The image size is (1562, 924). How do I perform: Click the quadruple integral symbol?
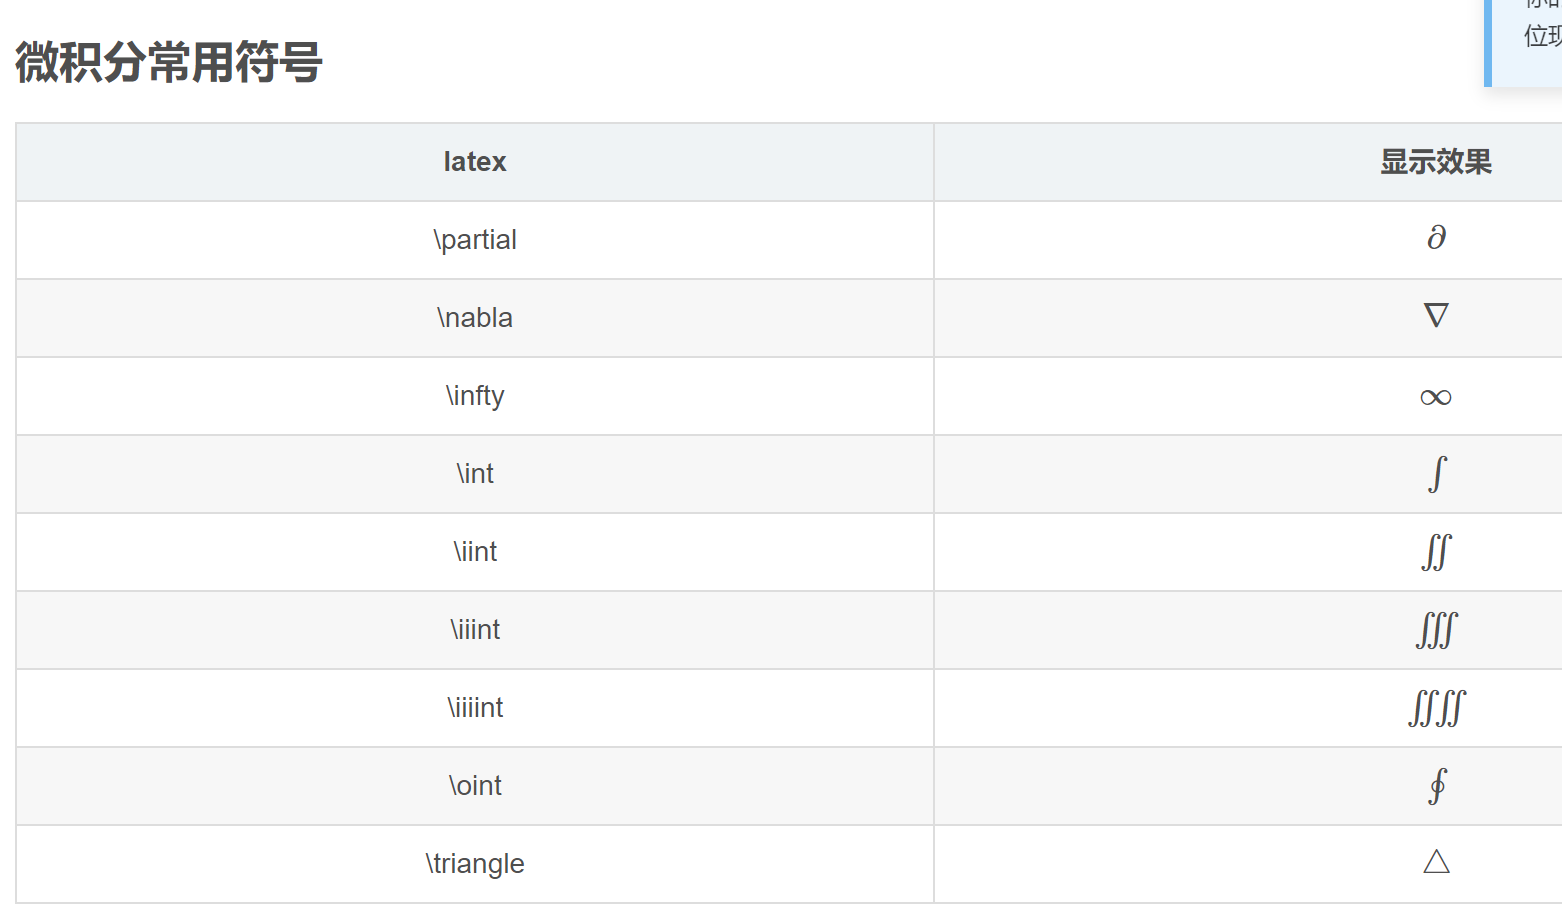pyautogui.click(x=1437, y=708)
